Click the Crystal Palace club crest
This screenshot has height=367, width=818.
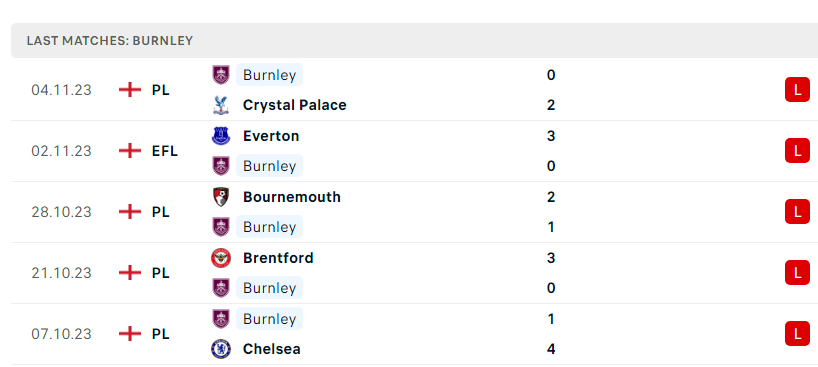click(221, 105)
